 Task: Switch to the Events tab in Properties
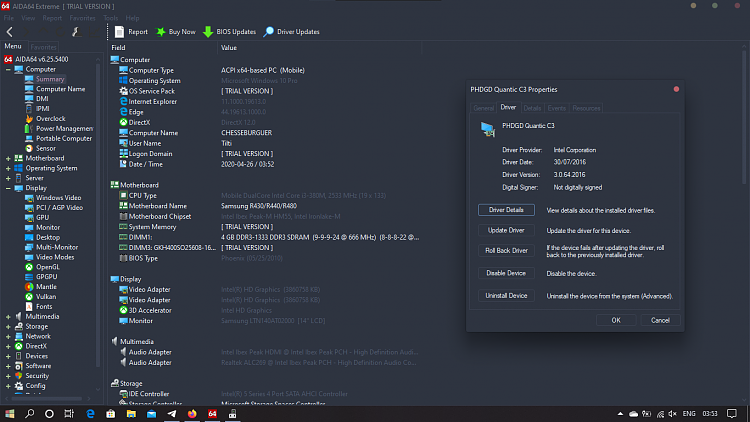(x=556, y=108)
